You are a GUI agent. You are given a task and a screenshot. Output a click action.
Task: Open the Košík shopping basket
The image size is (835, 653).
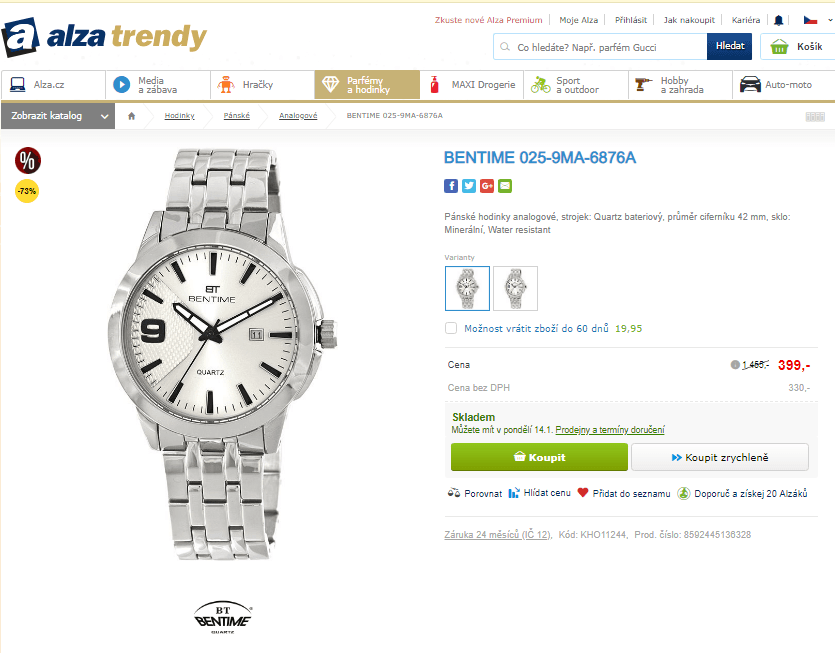tap(798, 47)
